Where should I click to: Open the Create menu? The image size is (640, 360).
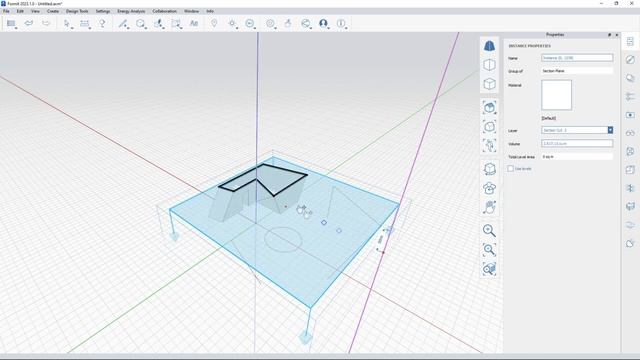(x=53, y=11)
